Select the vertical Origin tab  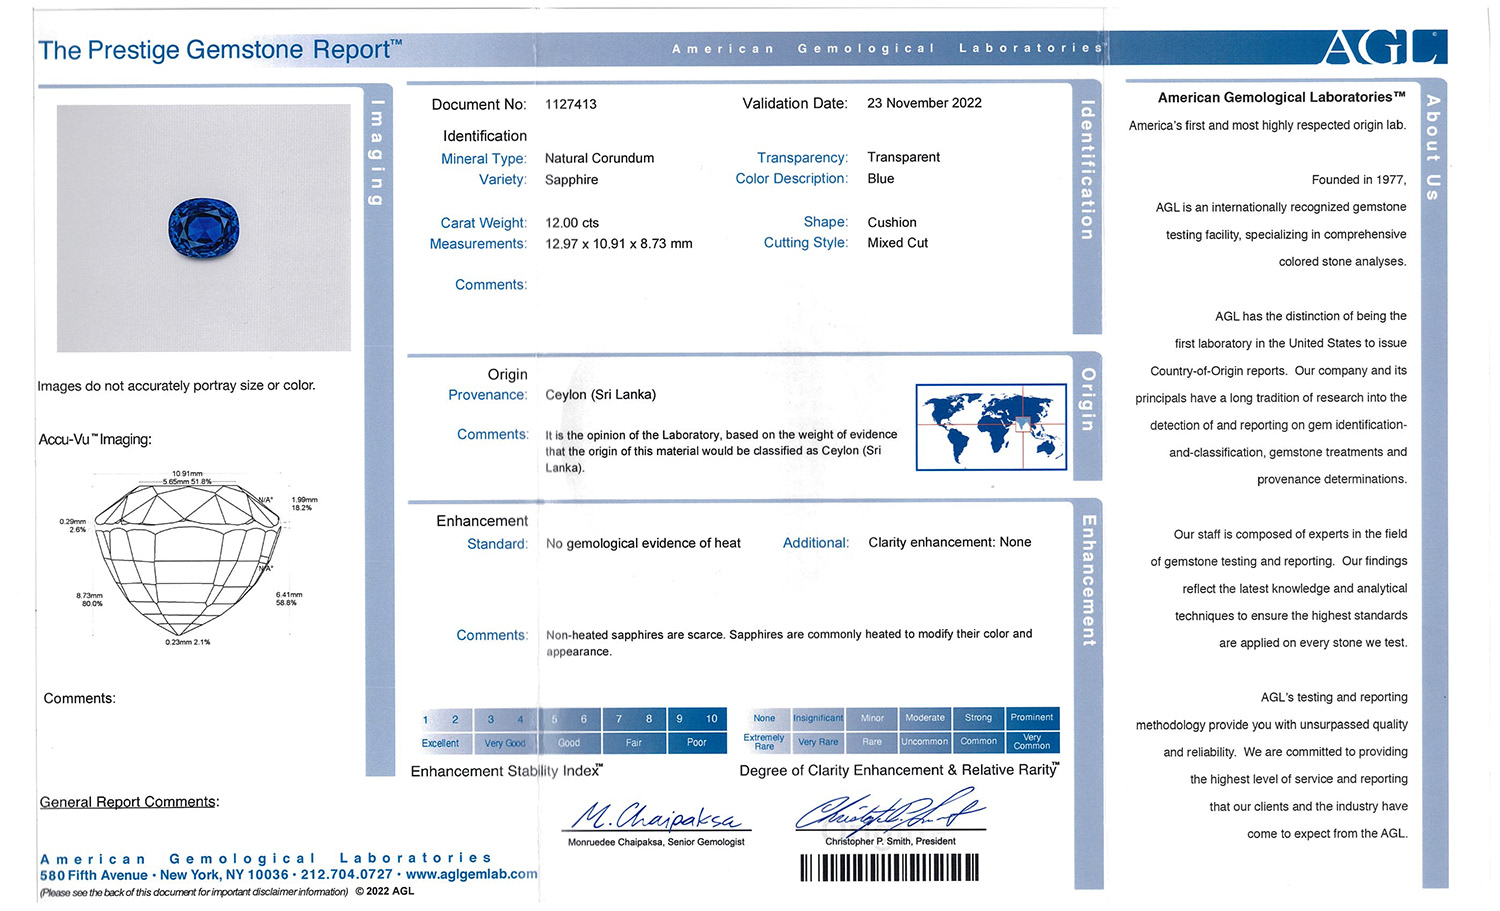pyautogui.click(x=1088, y=400)
